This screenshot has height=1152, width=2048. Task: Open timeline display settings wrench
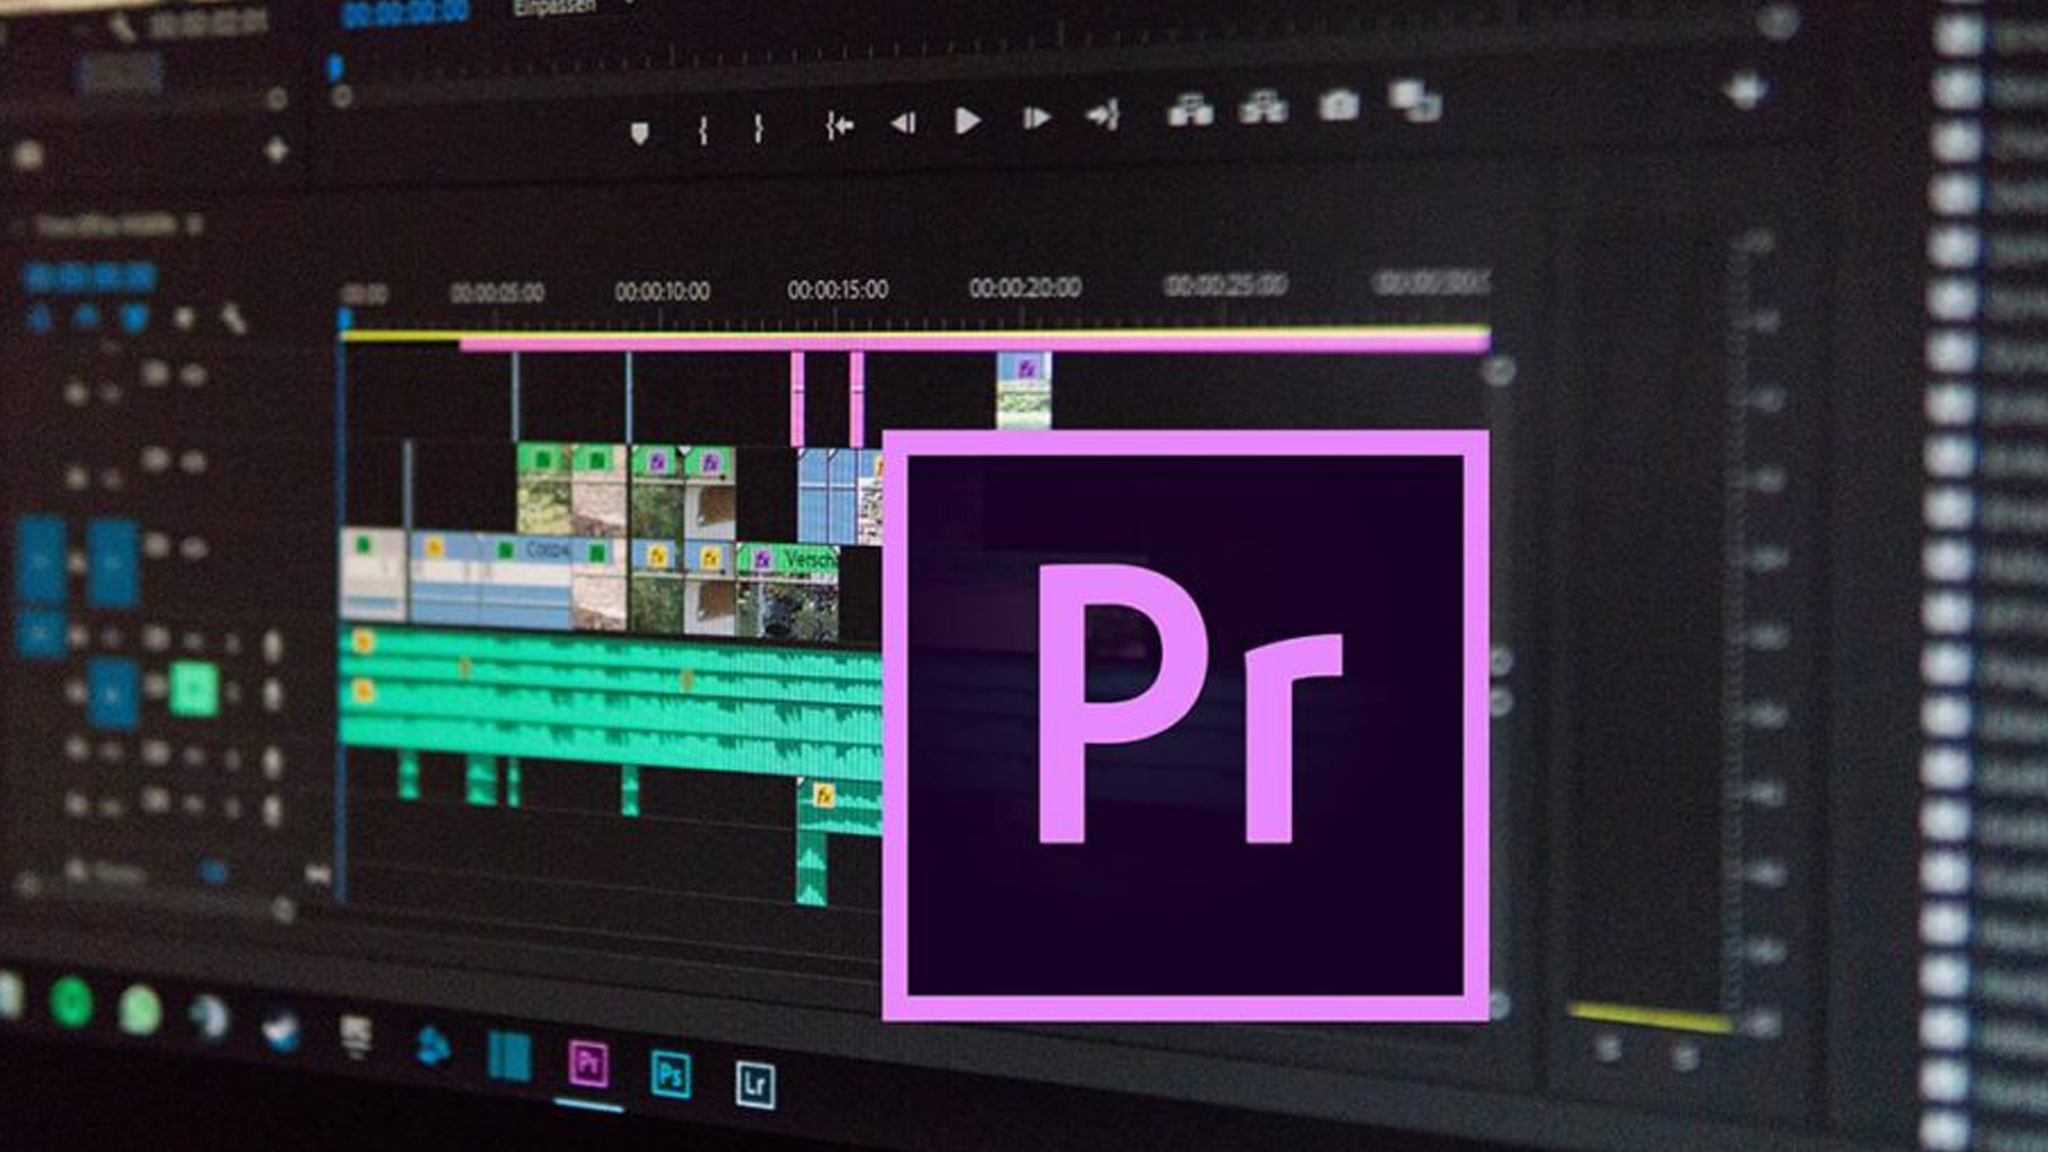tap(233, 320)
